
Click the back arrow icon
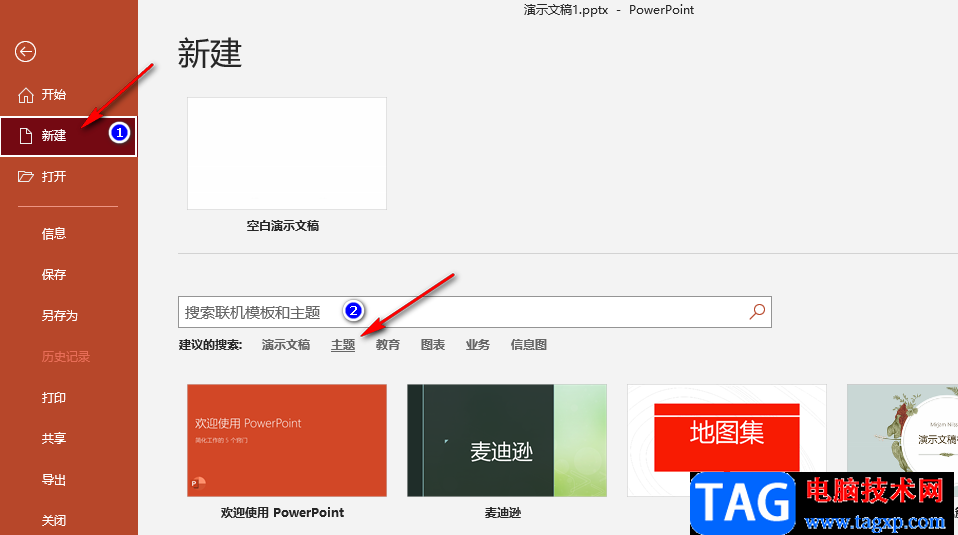pyautogui.click(x=25, y=51)
